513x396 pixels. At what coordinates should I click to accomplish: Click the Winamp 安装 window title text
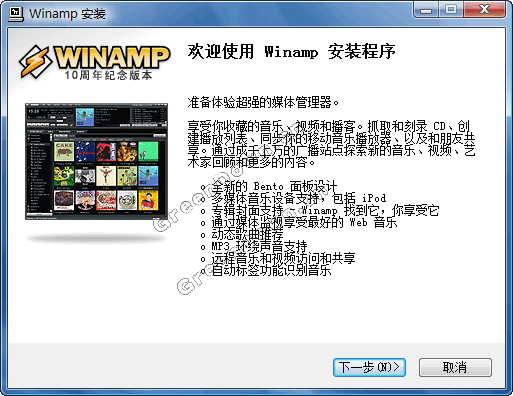coord(67,14)
